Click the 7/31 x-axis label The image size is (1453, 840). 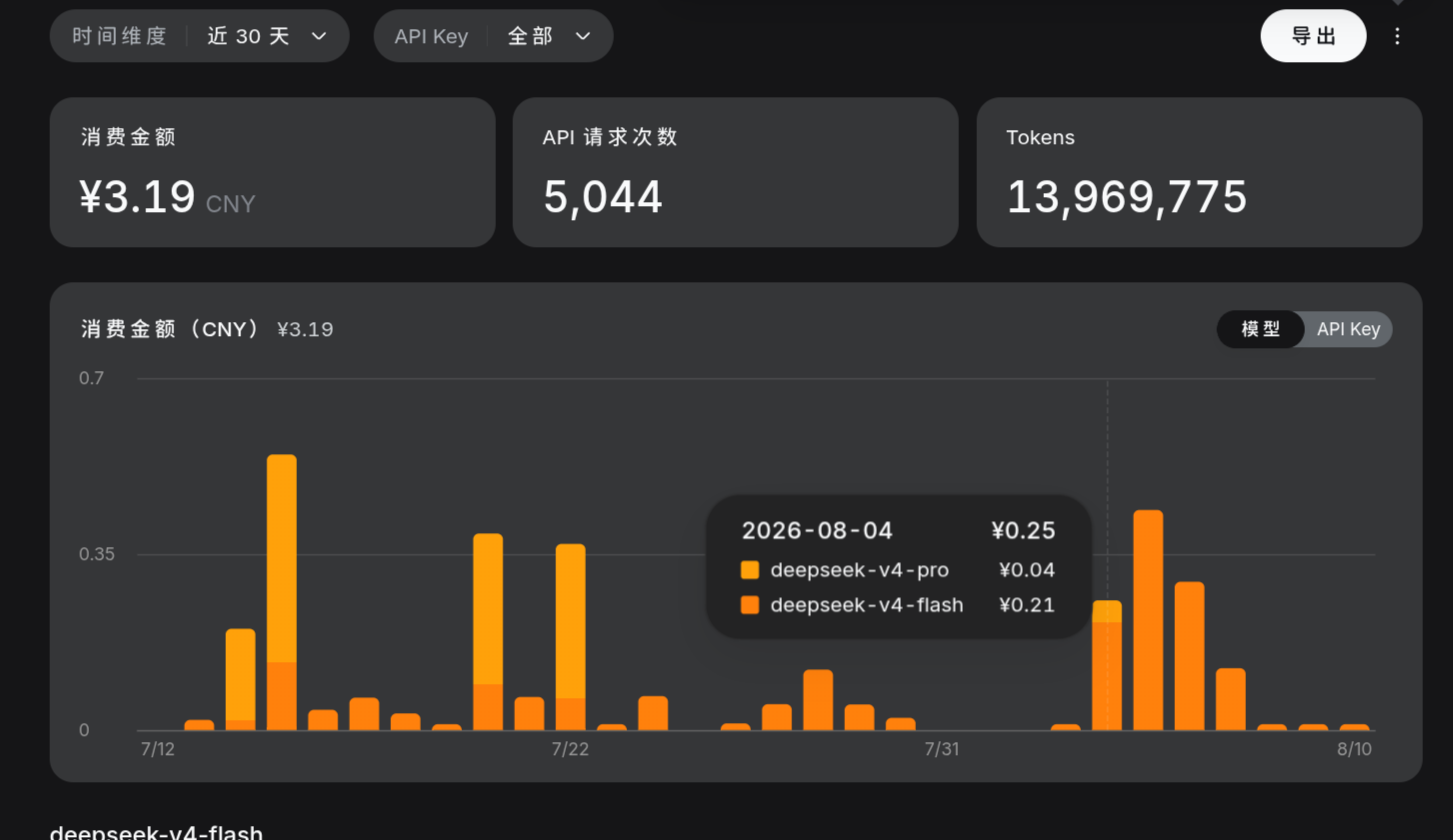click(x=942, y=750)
